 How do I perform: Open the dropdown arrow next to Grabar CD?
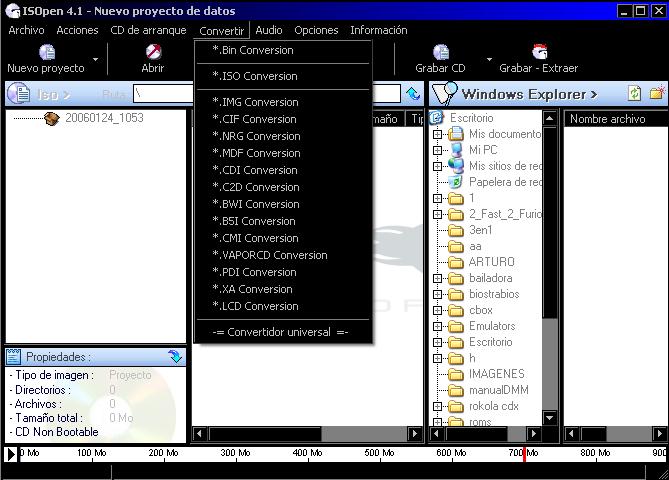point(489,59)
